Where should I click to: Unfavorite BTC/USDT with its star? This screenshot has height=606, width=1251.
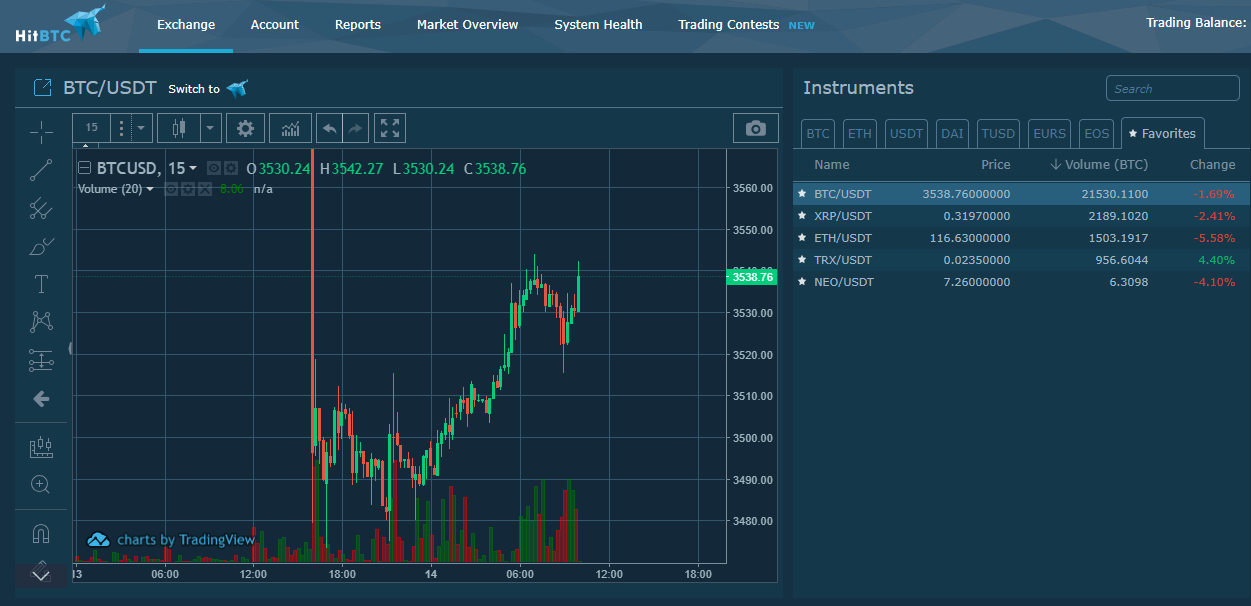tap(802, 194)
